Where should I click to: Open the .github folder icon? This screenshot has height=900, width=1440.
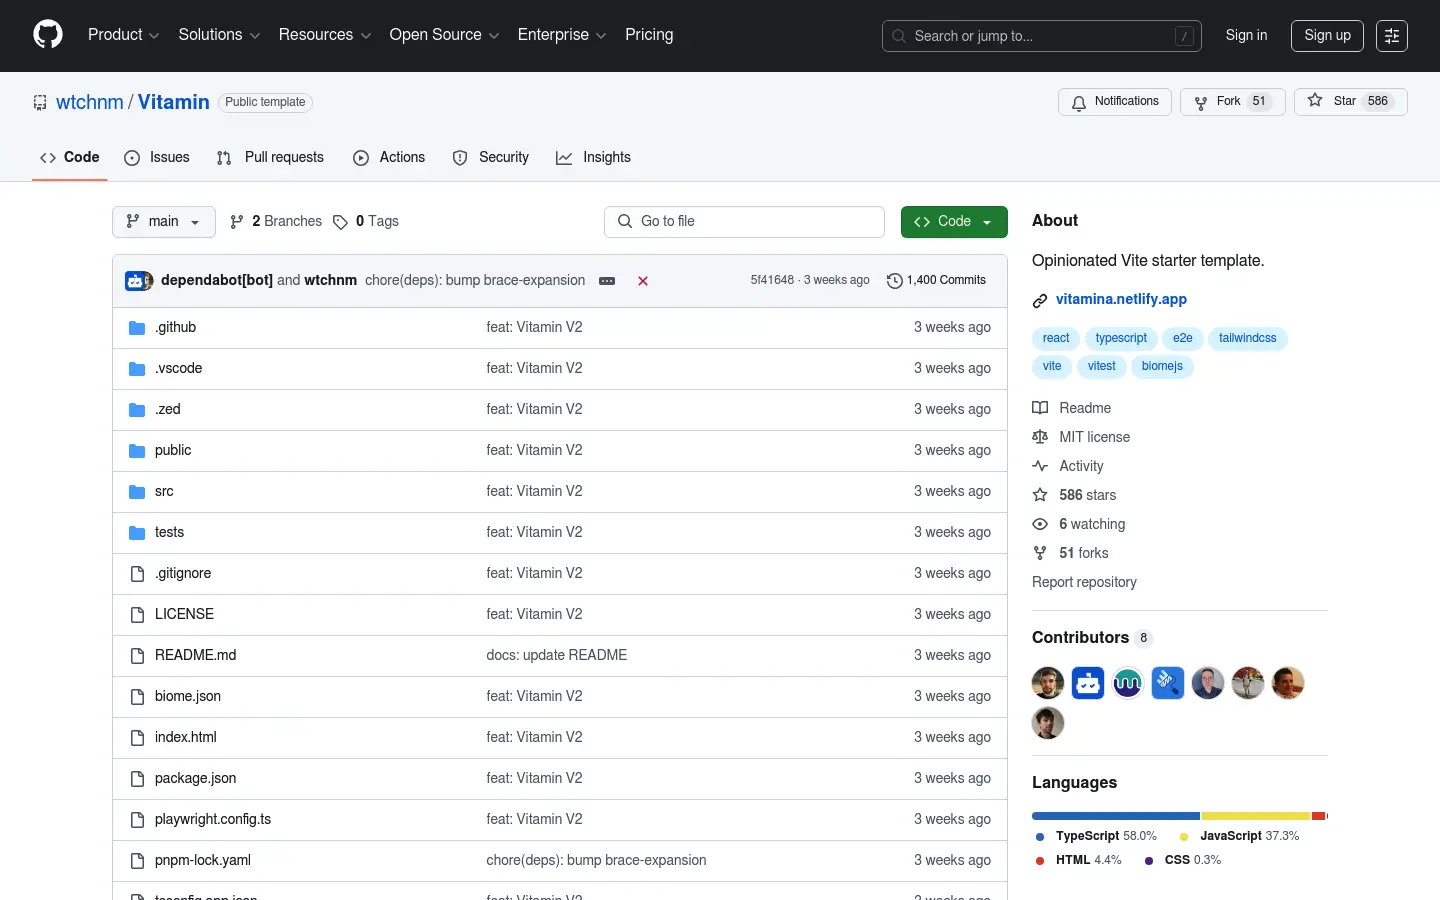click(137, 328)
